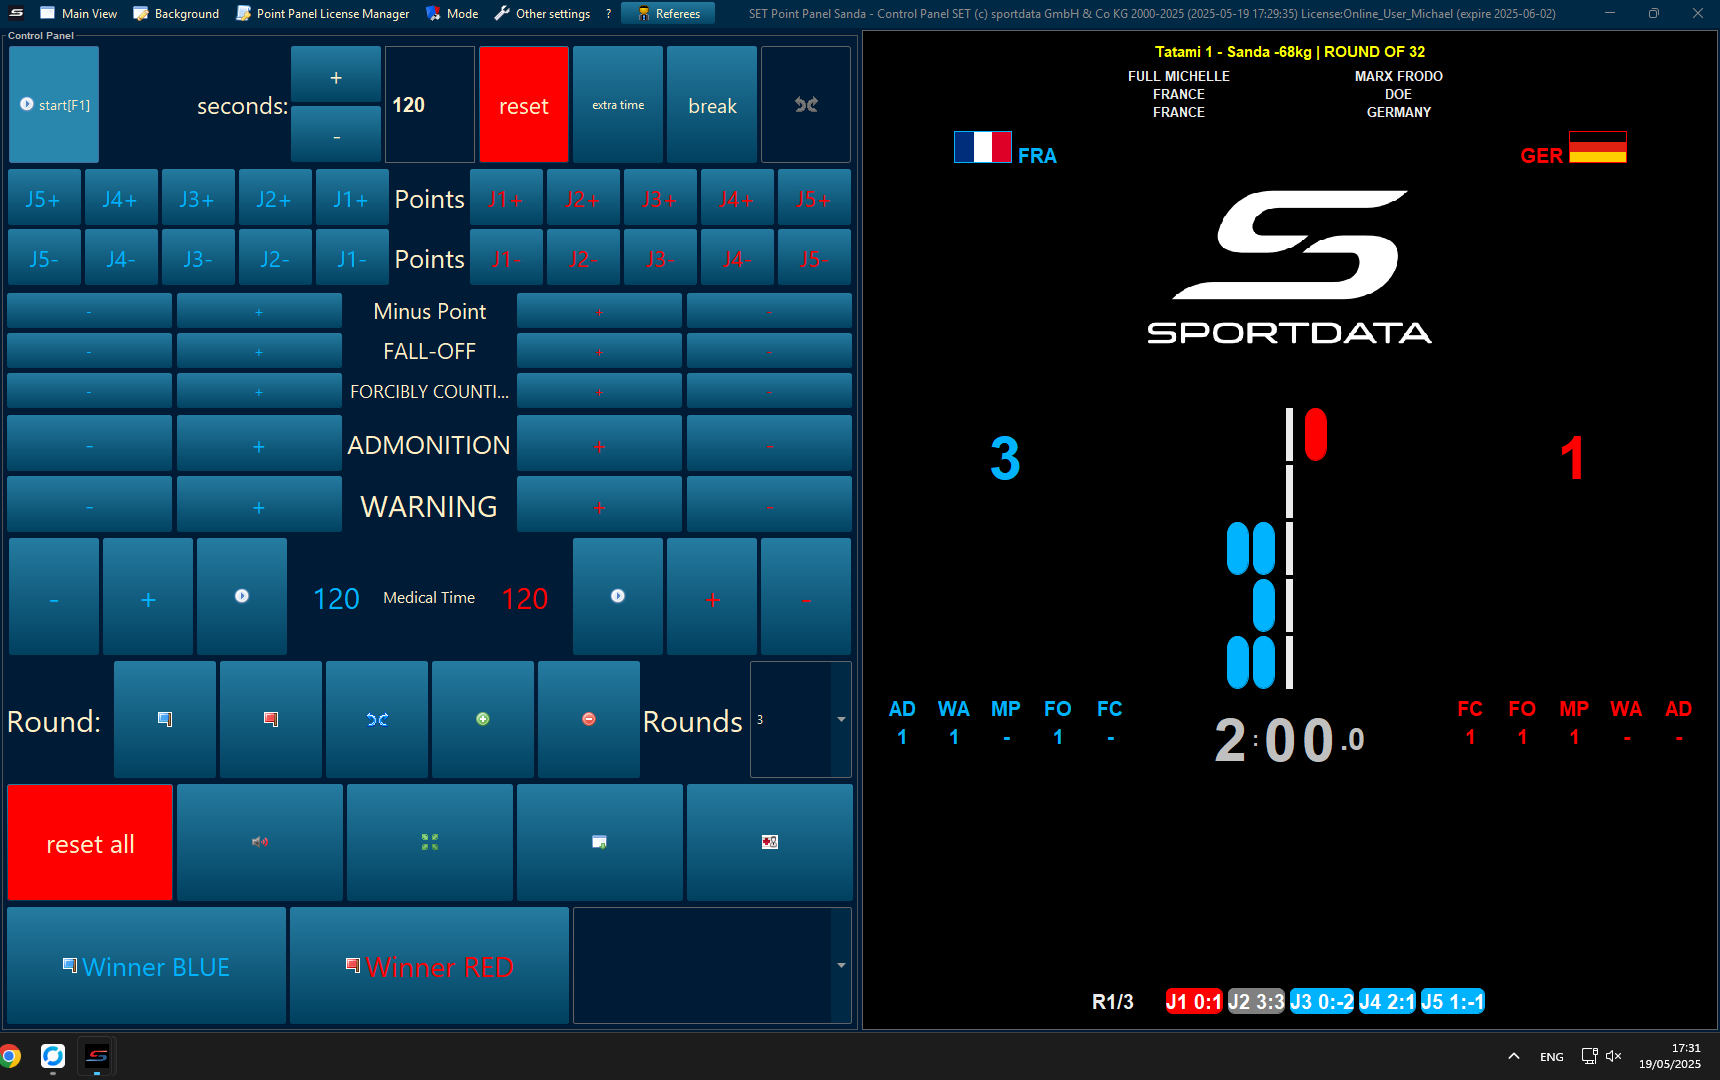The image size is (1720, 1080).
Task: Start red medical time play icon
Action: pos(618,597)
